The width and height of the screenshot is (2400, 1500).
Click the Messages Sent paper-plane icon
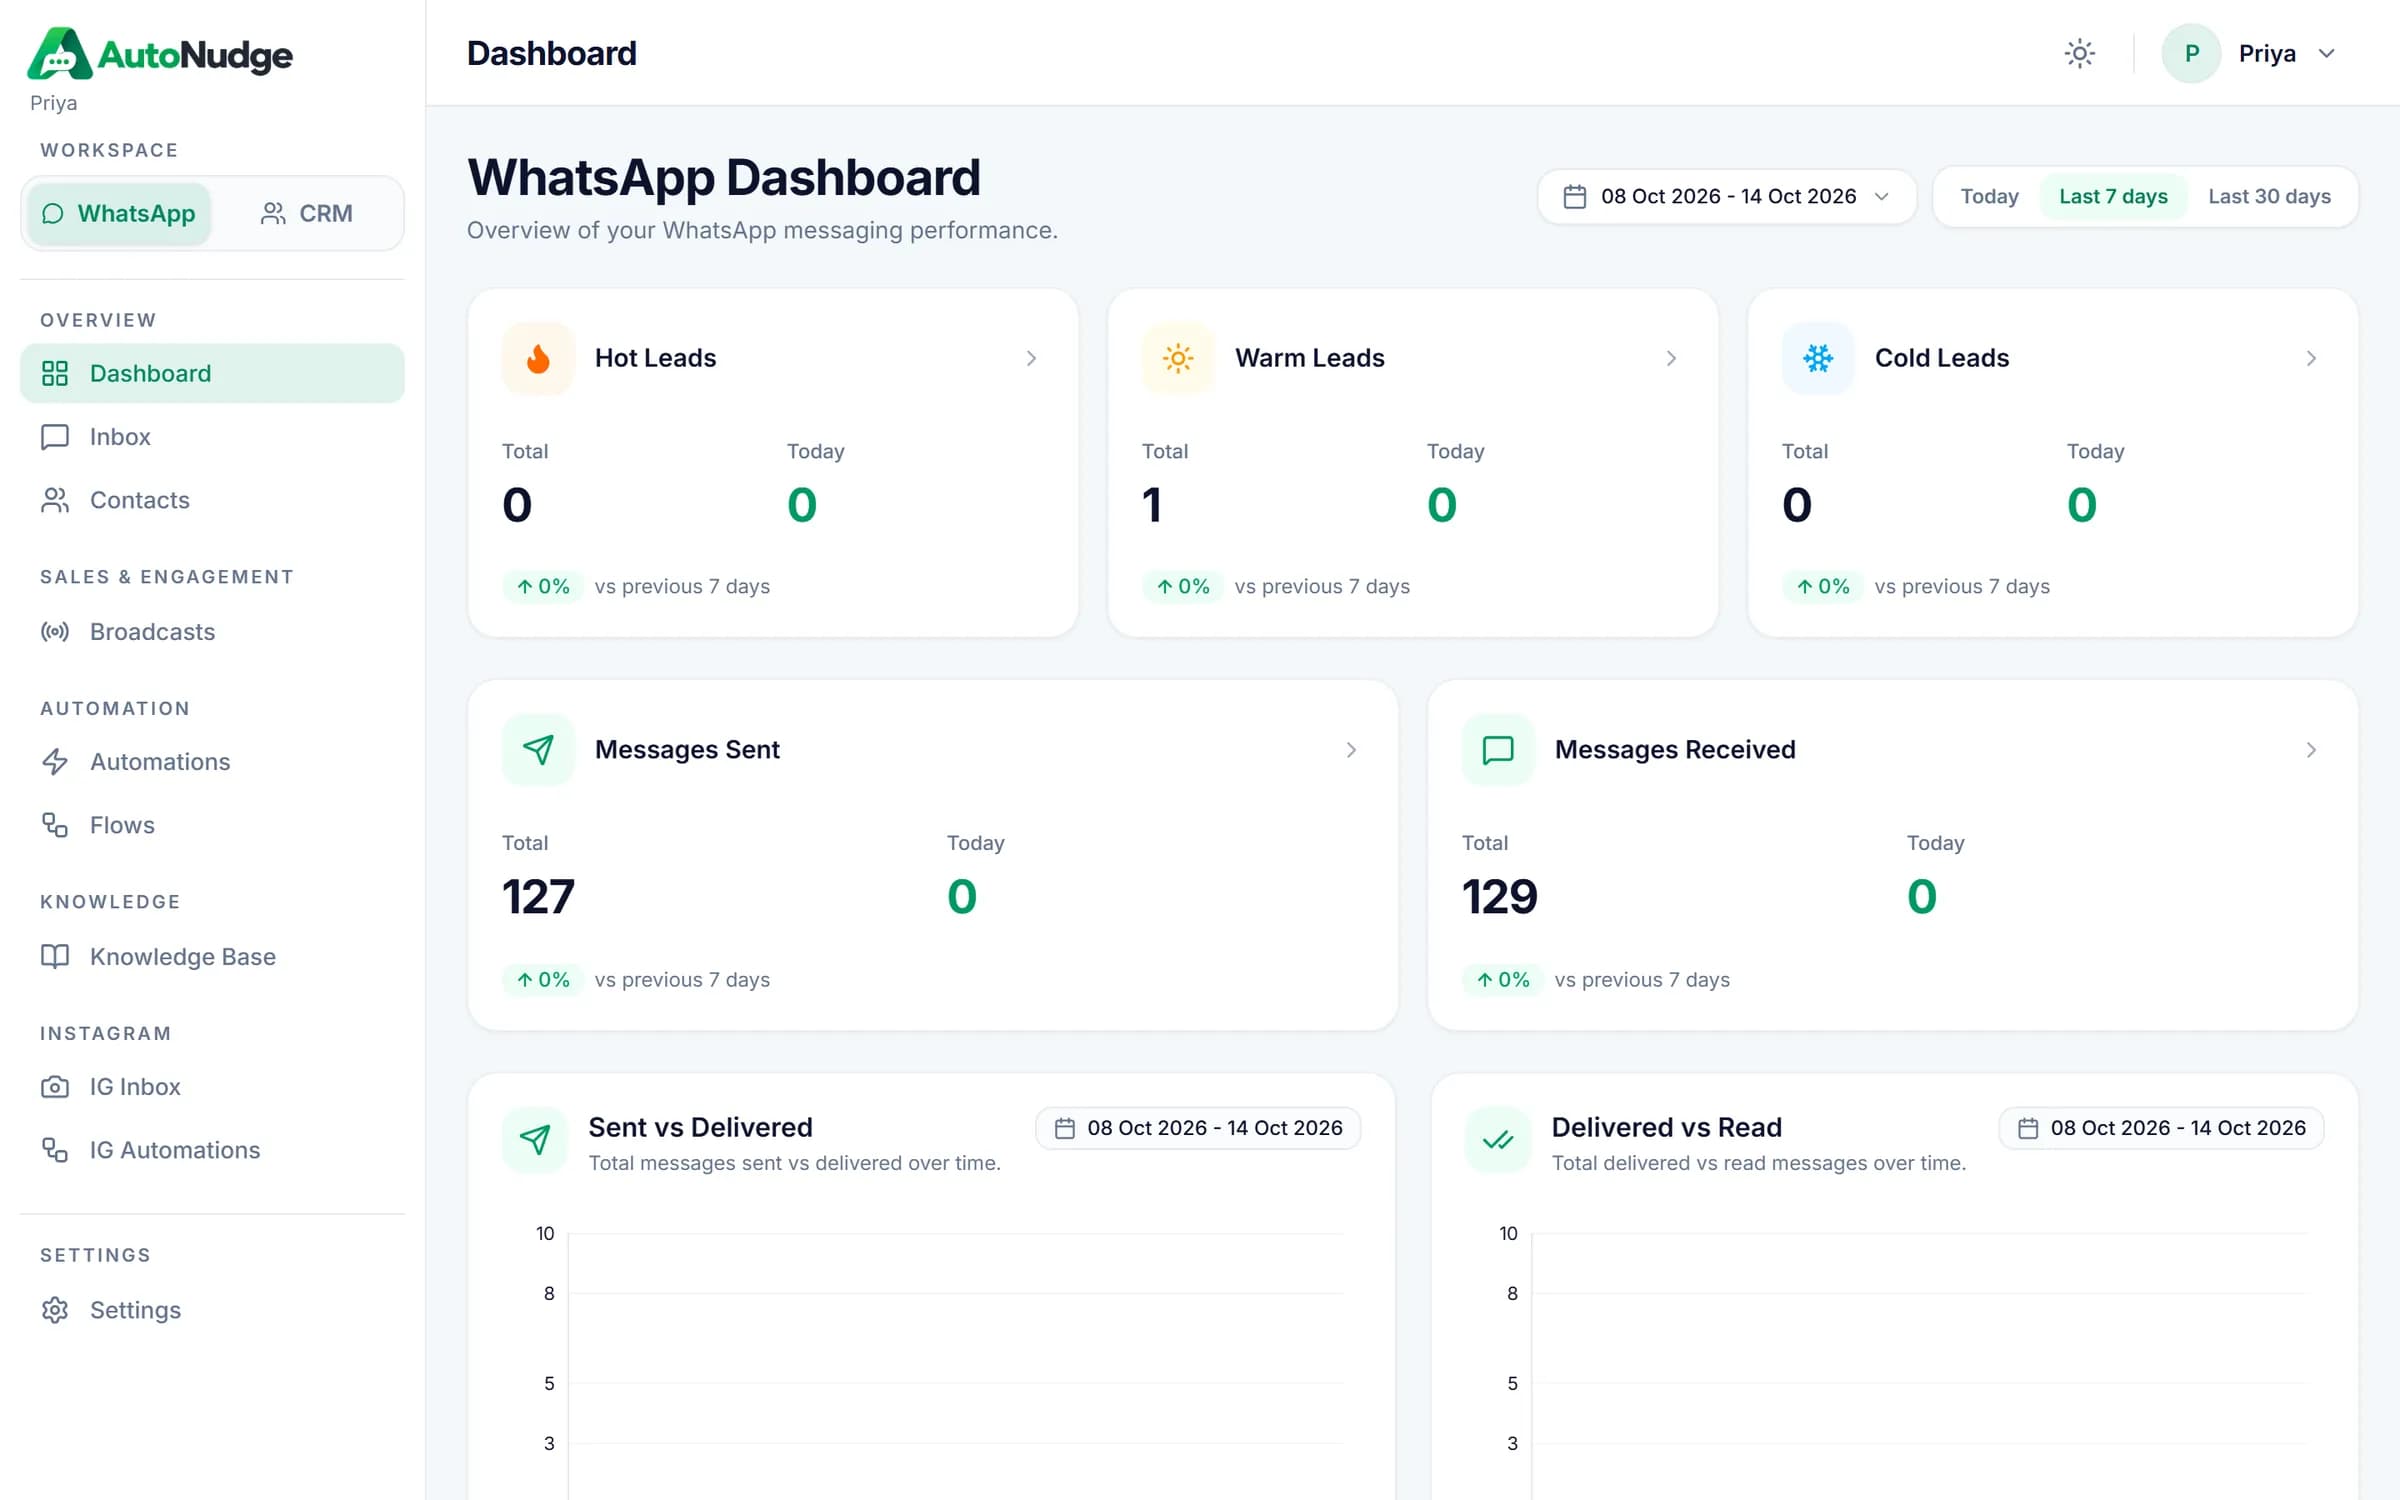[x=538, y=750]
